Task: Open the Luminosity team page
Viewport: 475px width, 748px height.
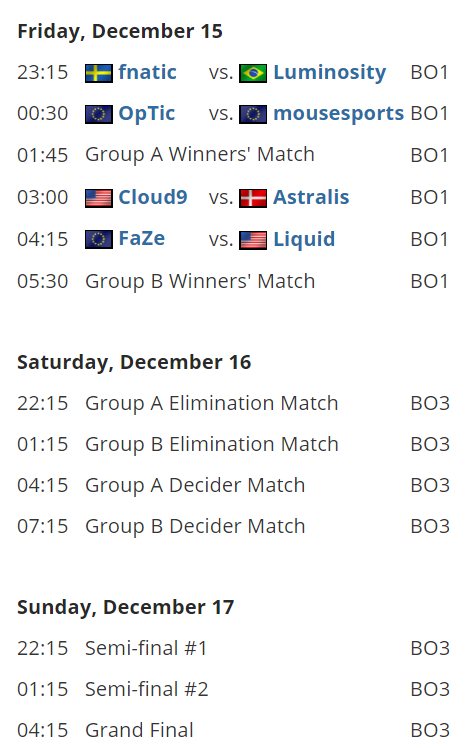Action: [330, 73]
